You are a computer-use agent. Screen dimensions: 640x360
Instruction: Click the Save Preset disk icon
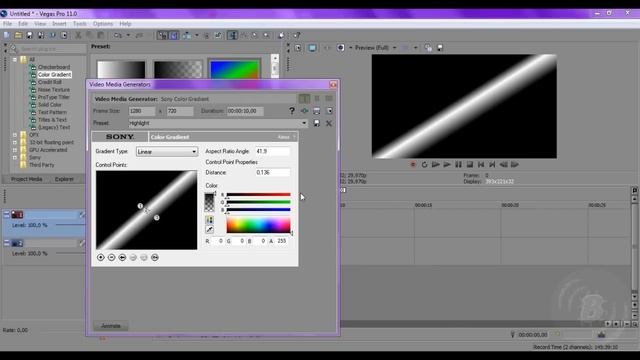tap(316, 123)
